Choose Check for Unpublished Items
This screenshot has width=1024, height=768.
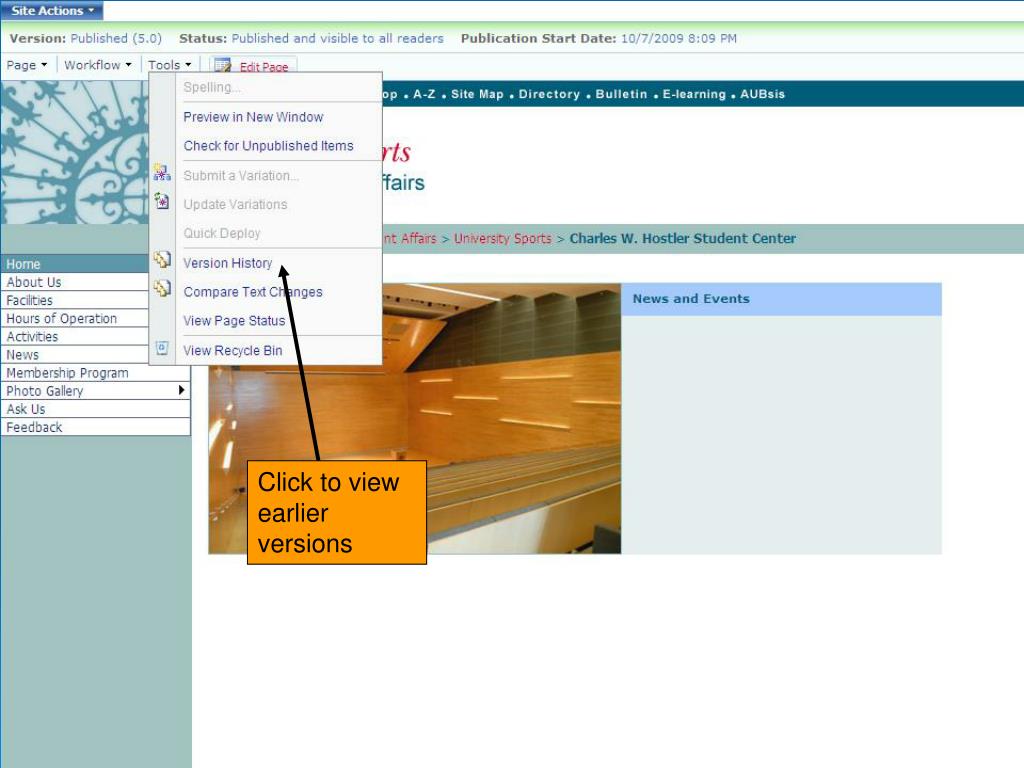click(268, 146)
